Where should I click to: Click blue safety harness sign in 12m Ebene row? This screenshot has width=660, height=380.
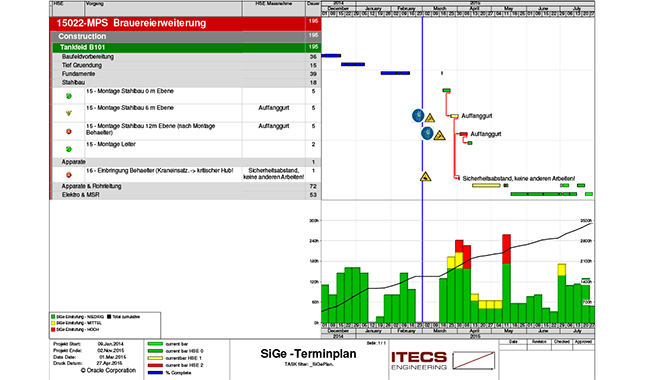(427, 133)
